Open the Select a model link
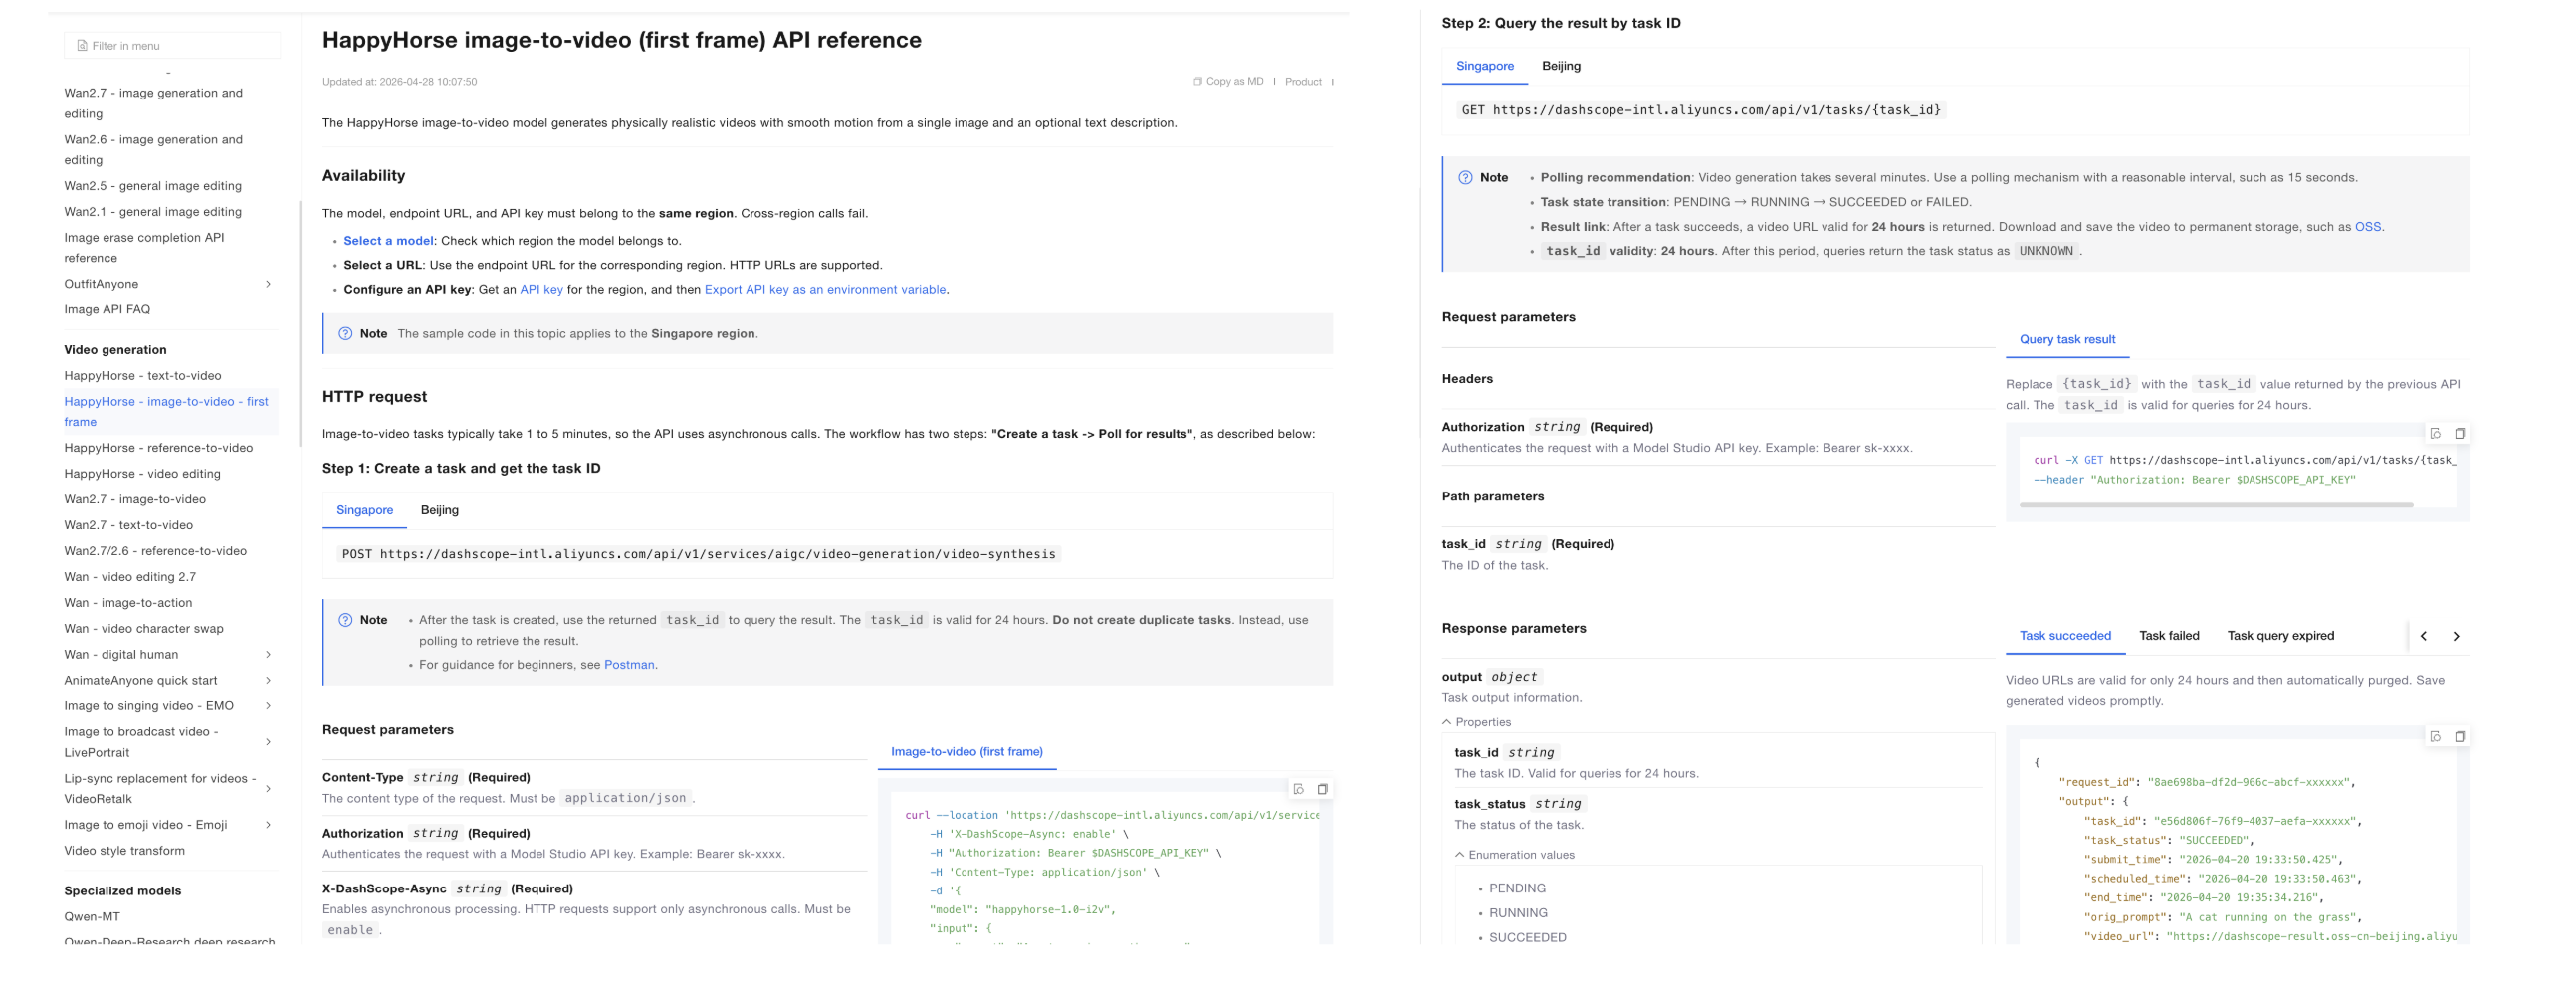The image size is (2576, 987). (388, 241)
